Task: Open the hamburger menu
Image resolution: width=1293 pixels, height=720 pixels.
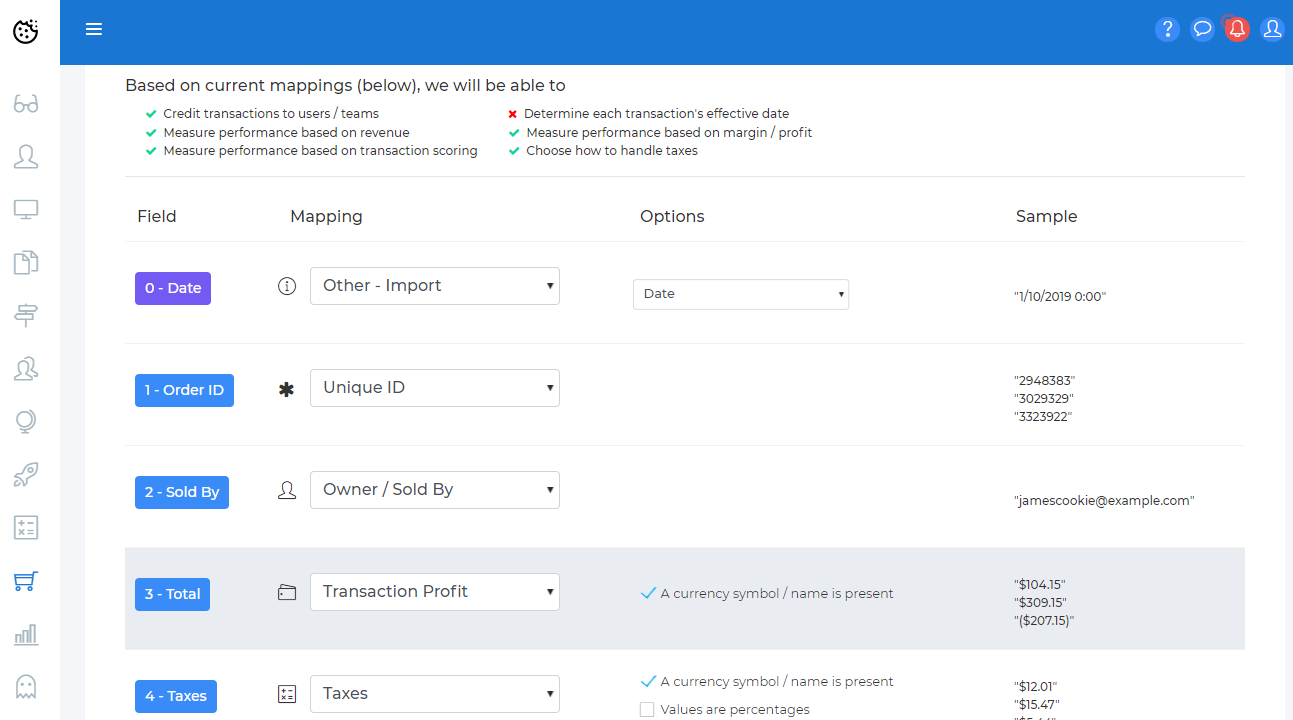Action: click(x=94, y=30)
